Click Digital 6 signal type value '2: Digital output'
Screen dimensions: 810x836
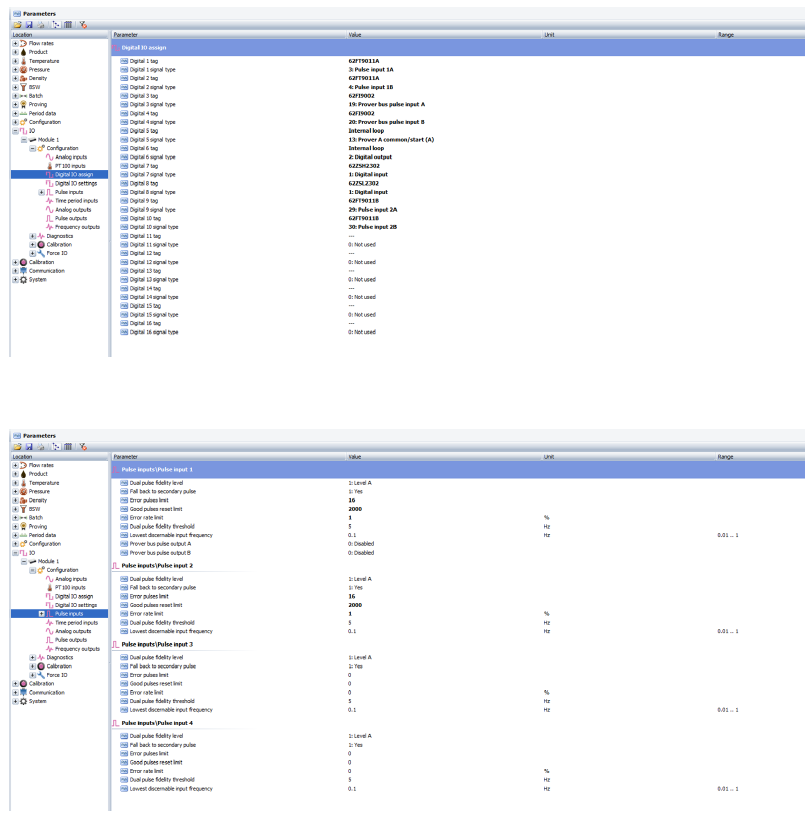point(370,157)
